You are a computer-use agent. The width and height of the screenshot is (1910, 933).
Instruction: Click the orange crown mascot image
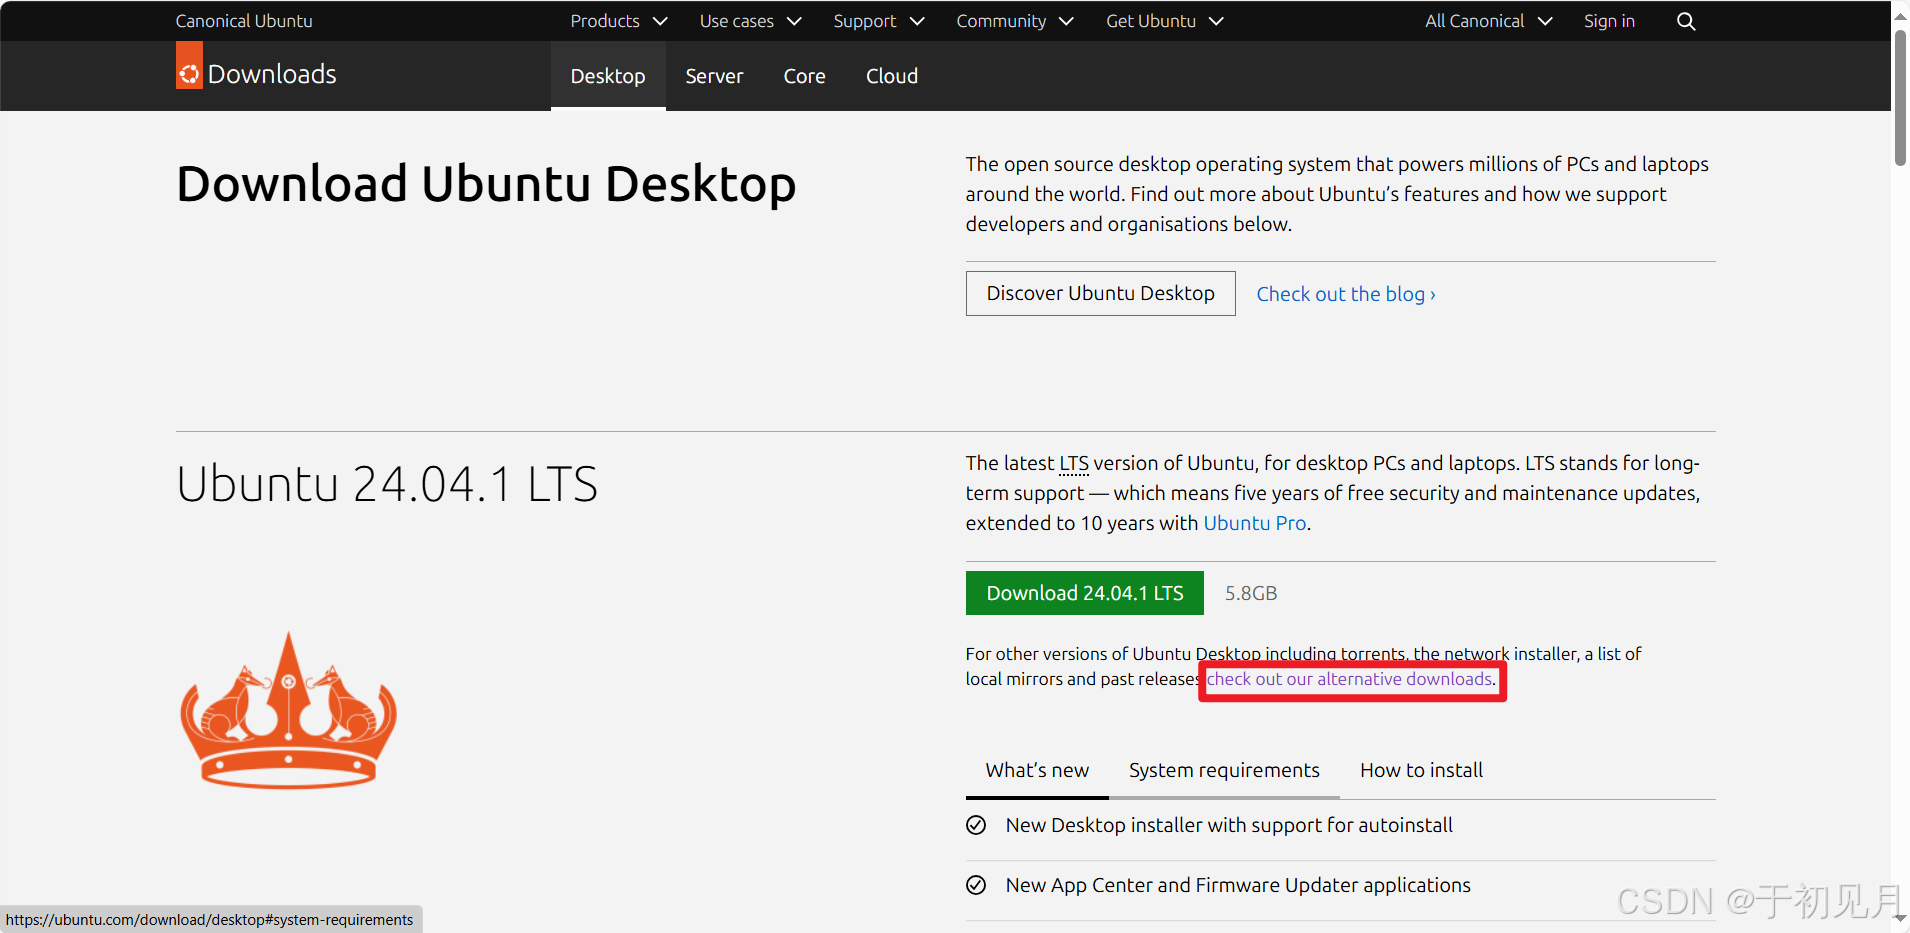coord(289,710)
